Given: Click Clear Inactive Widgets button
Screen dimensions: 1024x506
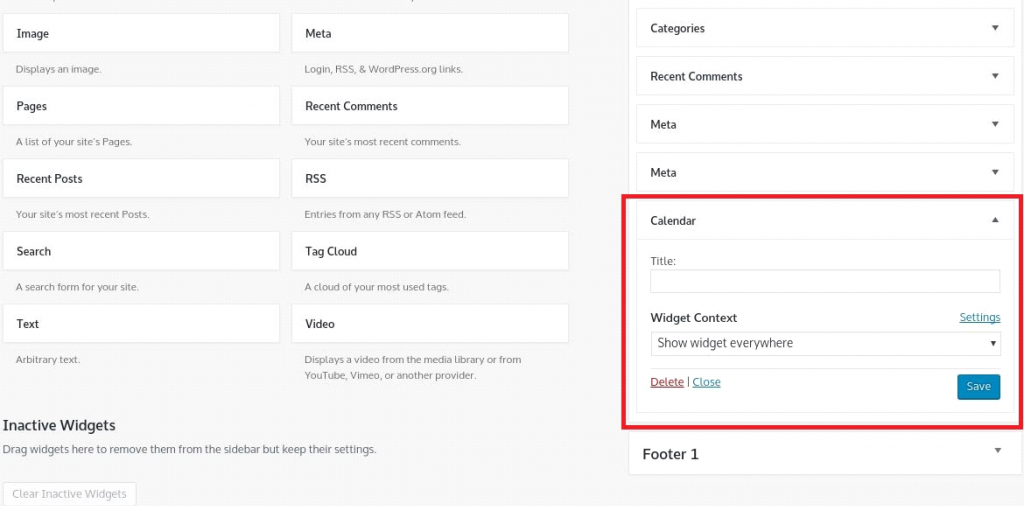Looking at the screenshot, I should (69, 494).
